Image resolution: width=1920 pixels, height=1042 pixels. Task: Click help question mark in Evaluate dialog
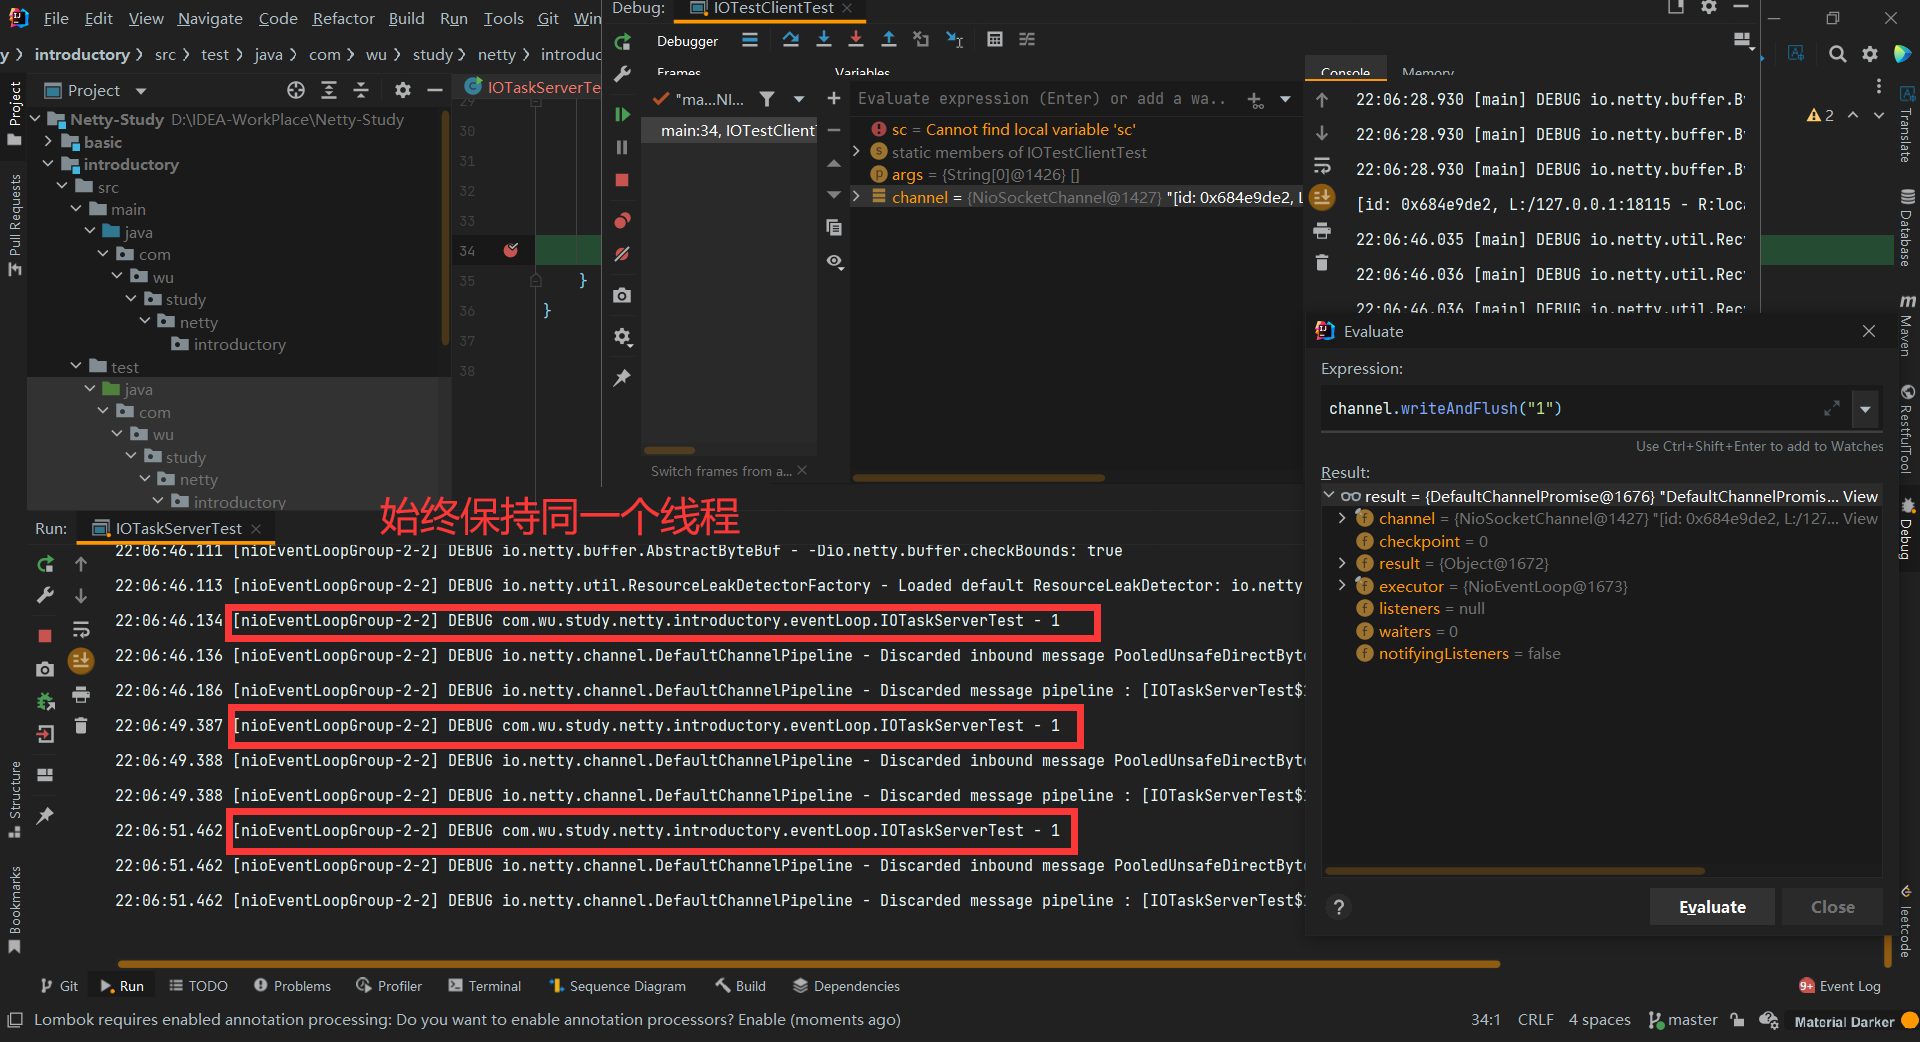click(x=1338, y=907)
